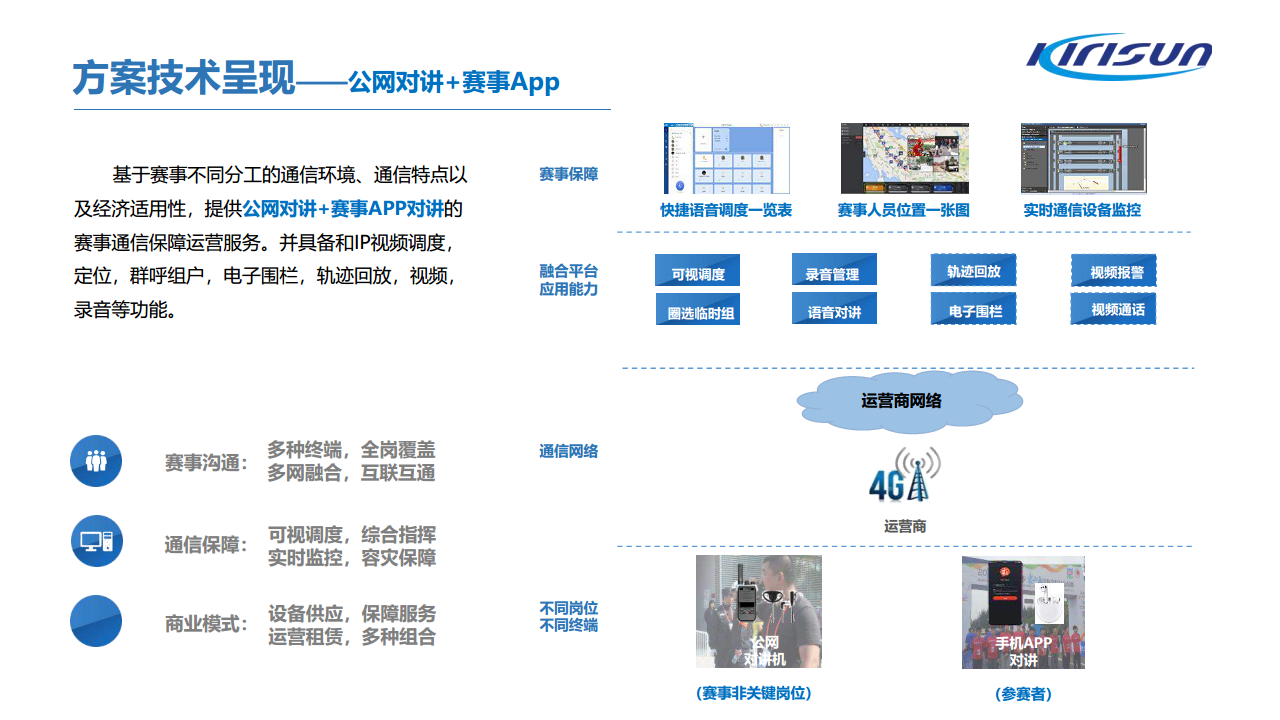Viewport: 1280px width, 720px height.
Task: Click the 圈选临时组 button
Action: tap(698, 311)
